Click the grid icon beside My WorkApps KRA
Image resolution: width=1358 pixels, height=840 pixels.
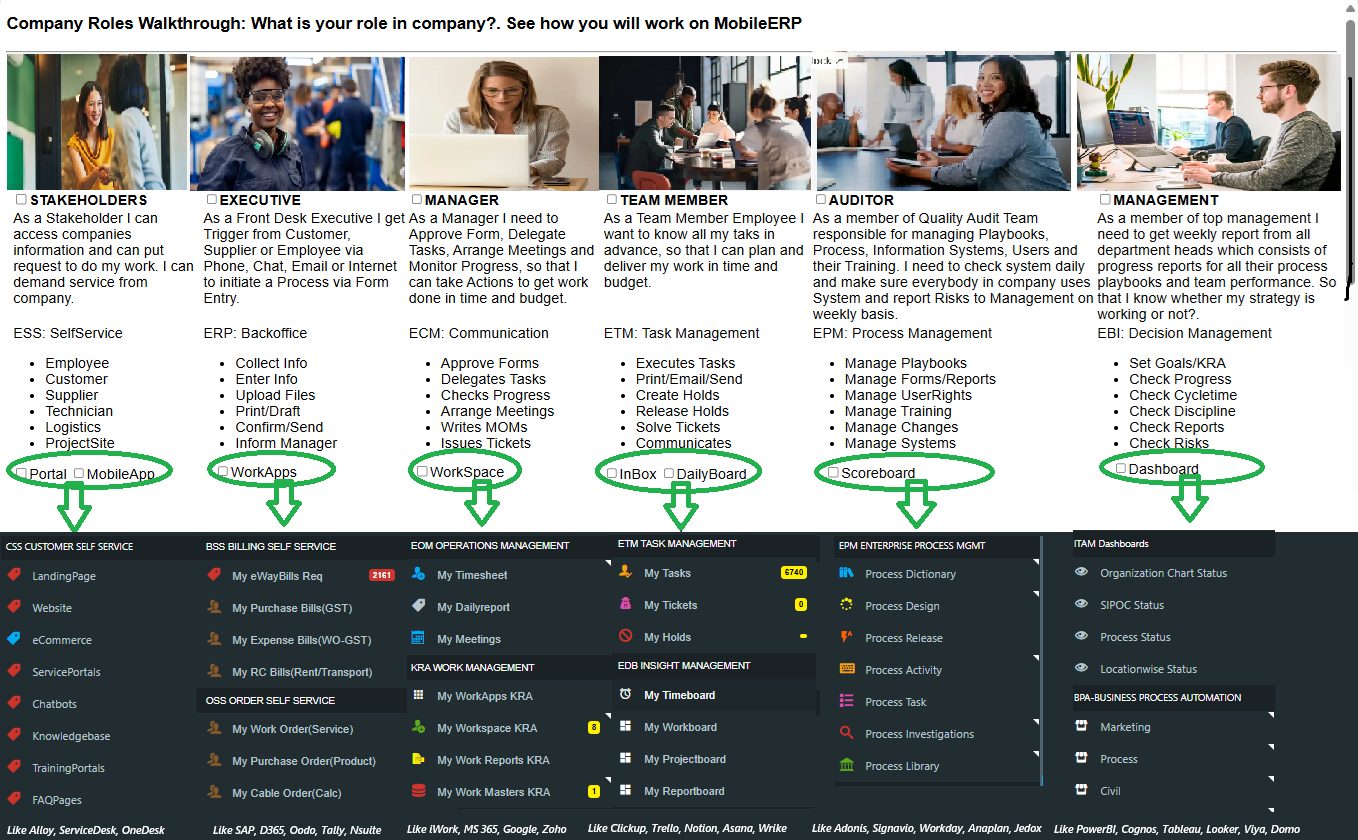tap(419, 695)
